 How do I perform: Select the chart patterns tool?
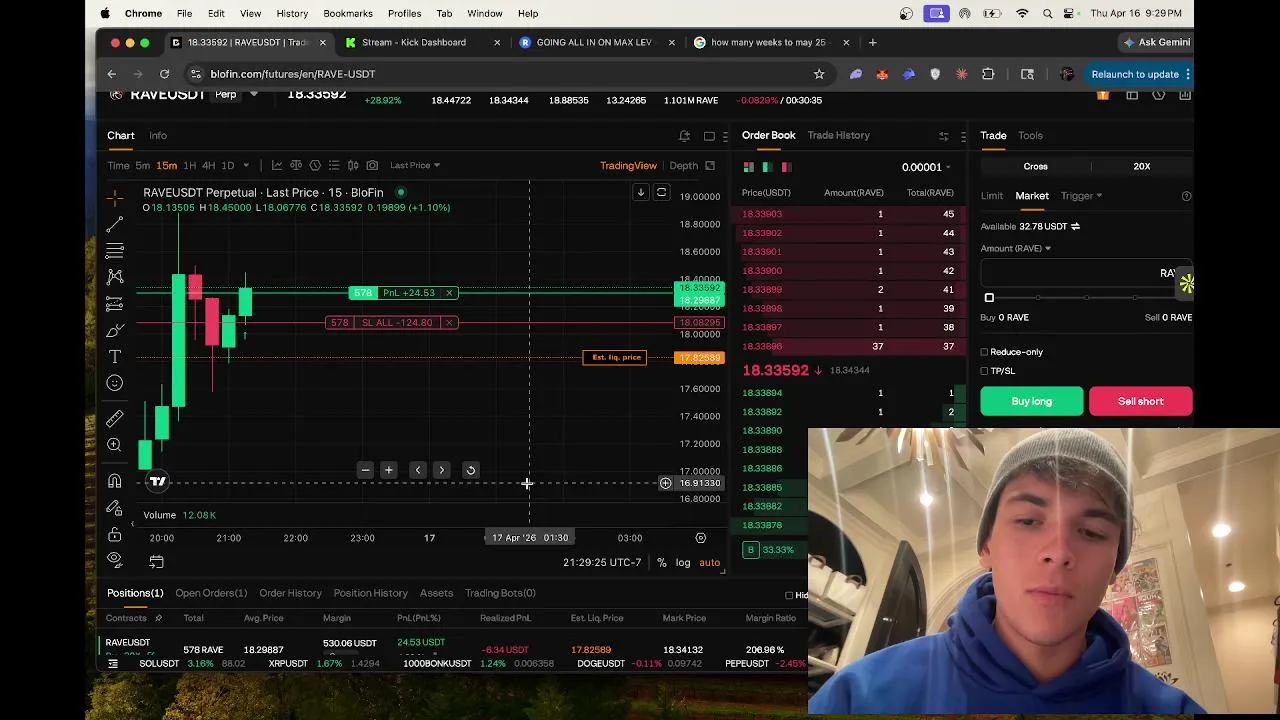(x=115, y=277)
